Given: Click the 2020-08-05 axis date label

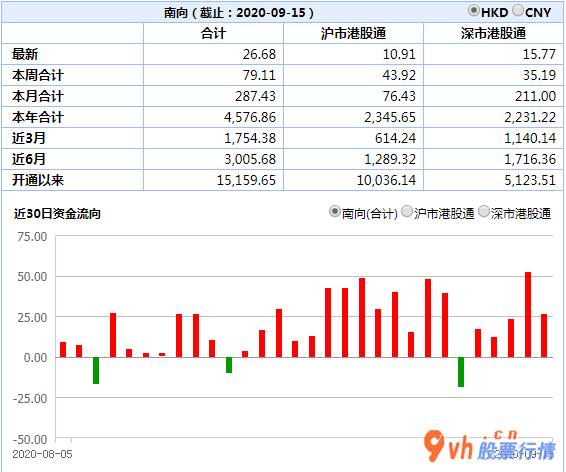Looking at the screenshot, I should [42, 454].
